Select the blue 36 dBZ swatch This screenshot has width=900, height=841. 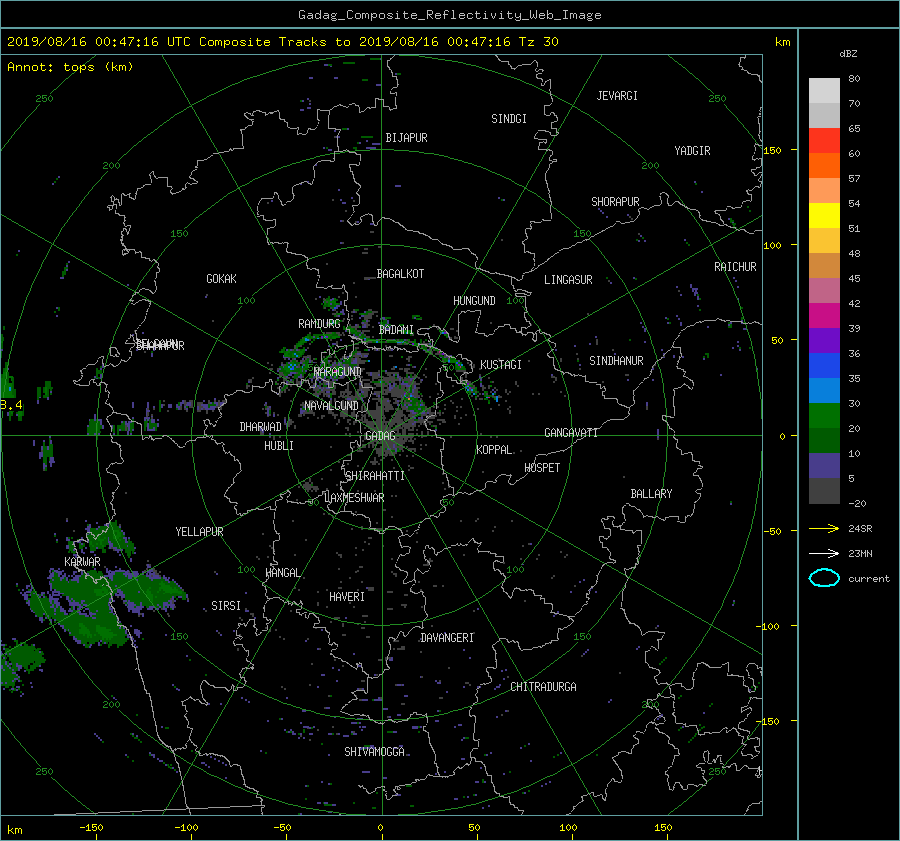(x=824, y=365)
